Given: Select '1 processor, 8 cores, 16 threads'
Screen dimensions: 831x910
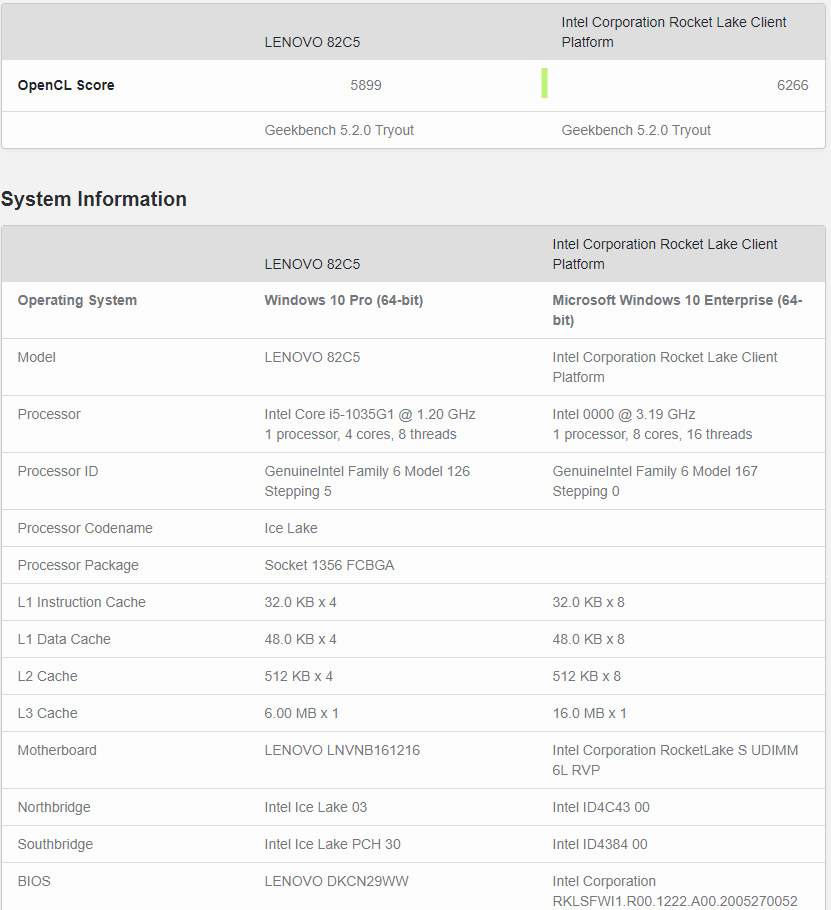Looking at the screenshot, I should 652,435.
